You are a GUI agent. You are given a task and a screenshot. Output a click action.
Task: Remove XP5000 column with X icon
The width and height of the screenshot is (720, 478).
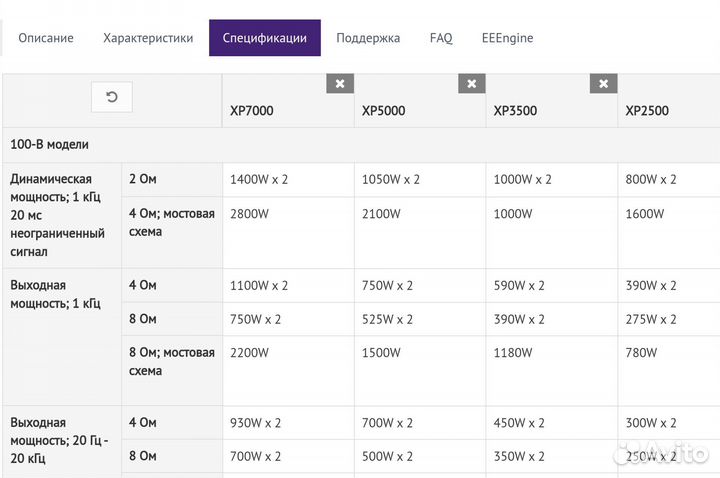pos(472,84)
